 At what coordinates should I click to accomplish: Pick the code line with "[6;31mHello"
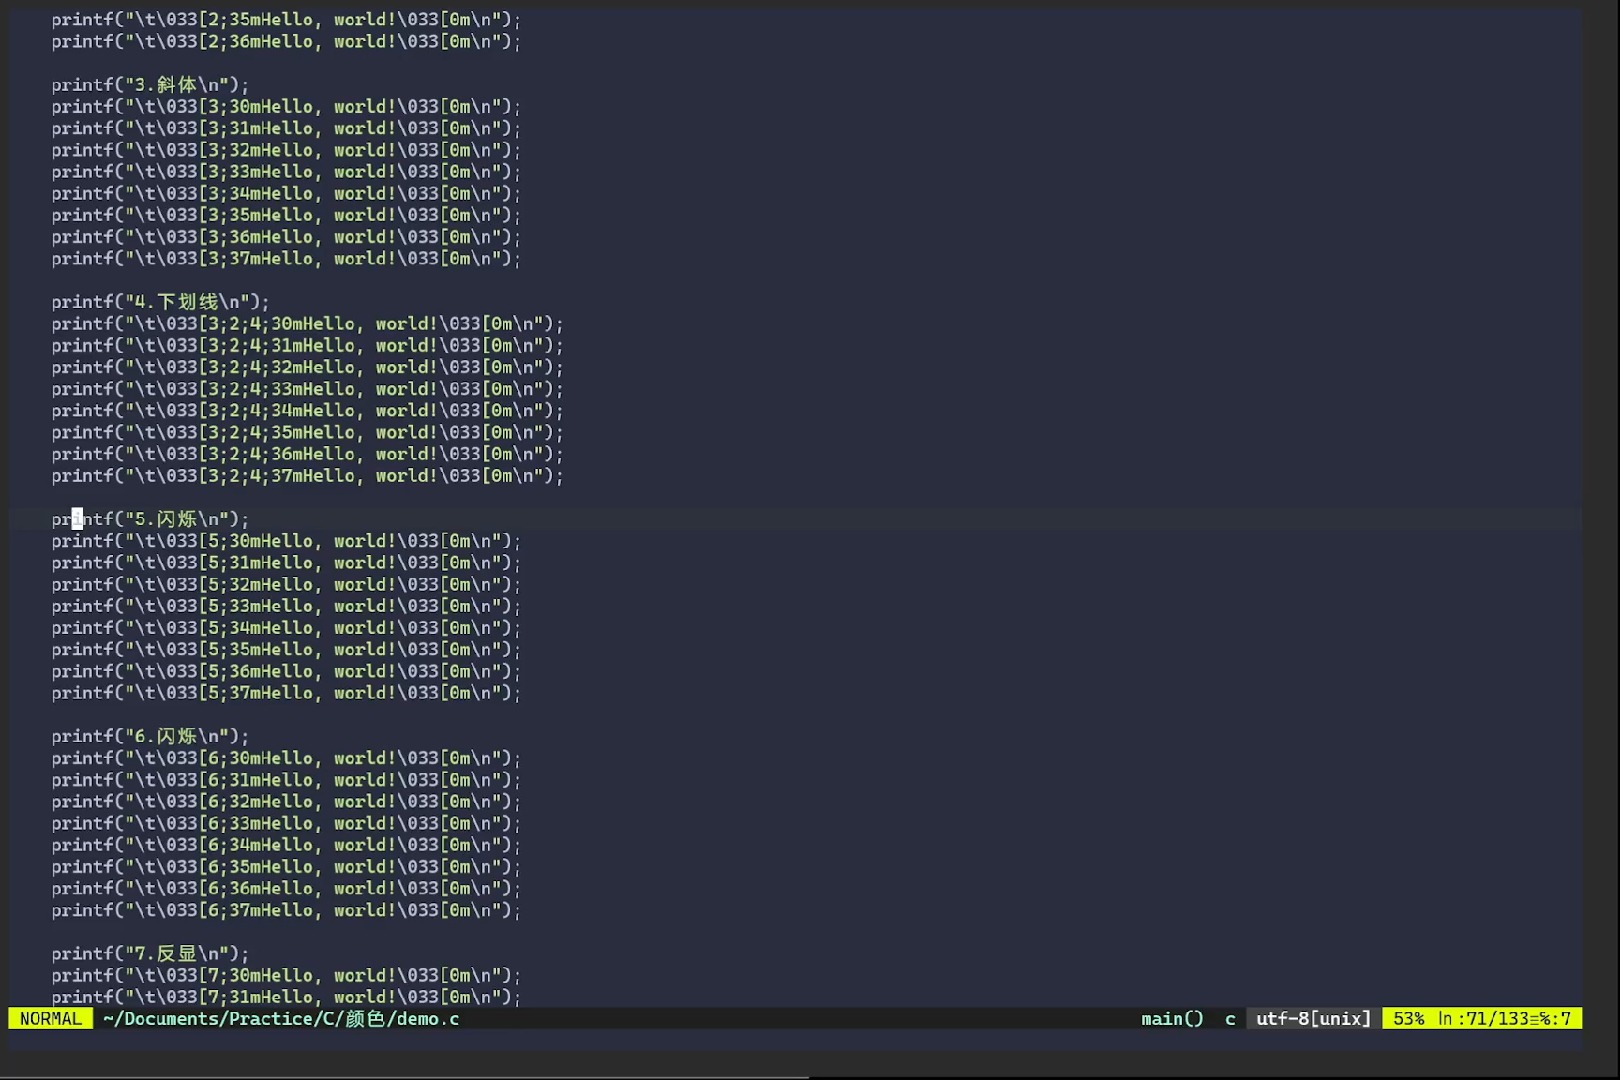[x=286, y=780]
